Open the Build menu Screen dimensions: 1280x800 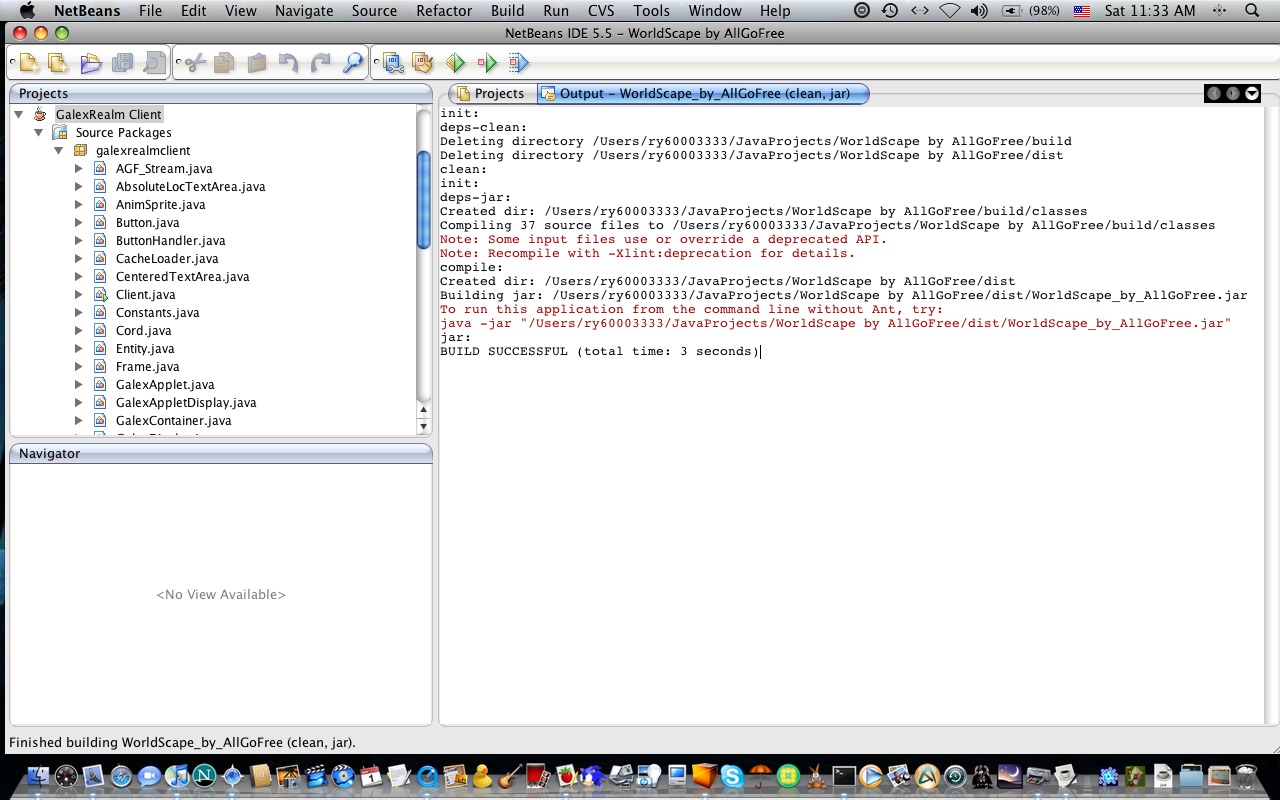click(507, 11)
